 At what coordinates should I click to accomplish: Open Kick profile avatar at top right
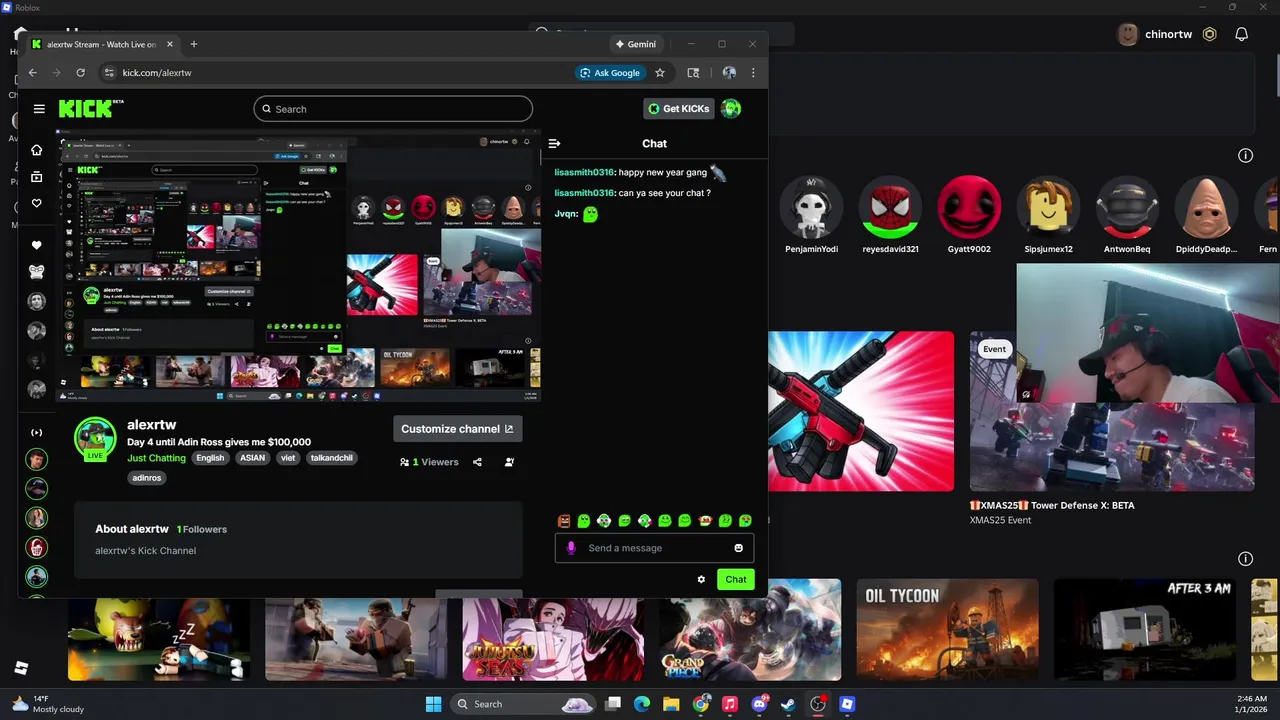(731, 109)
